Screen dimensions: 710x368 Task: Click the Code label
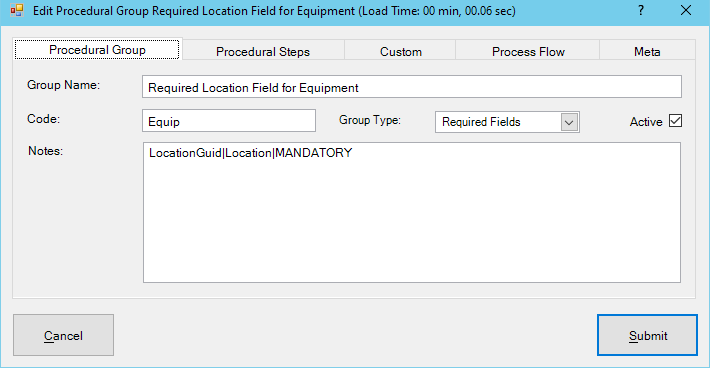(x=43, y=119)
